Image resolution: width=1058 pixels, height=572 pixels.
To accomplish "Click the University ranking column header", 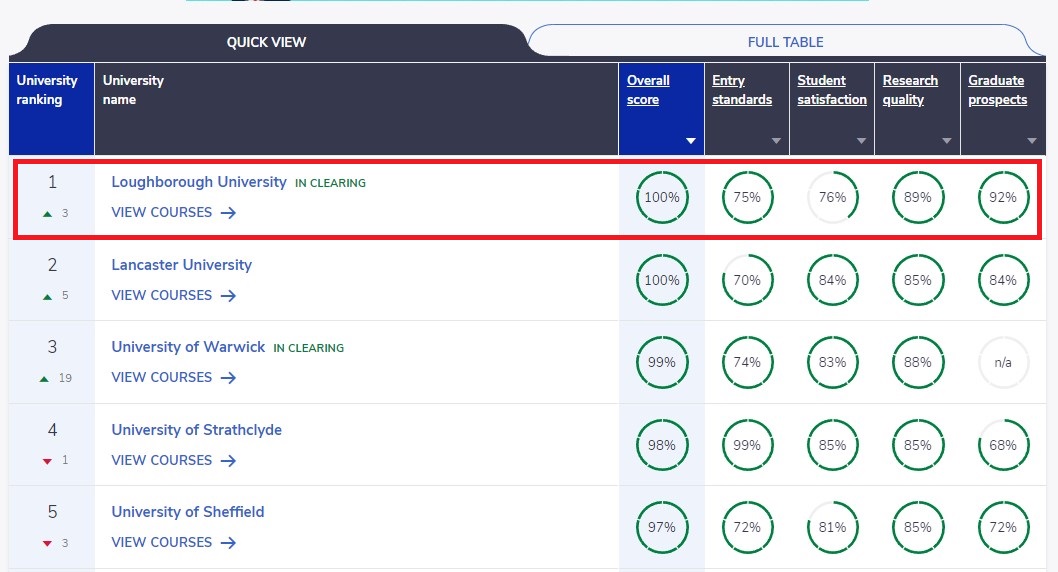I will 51,109.
